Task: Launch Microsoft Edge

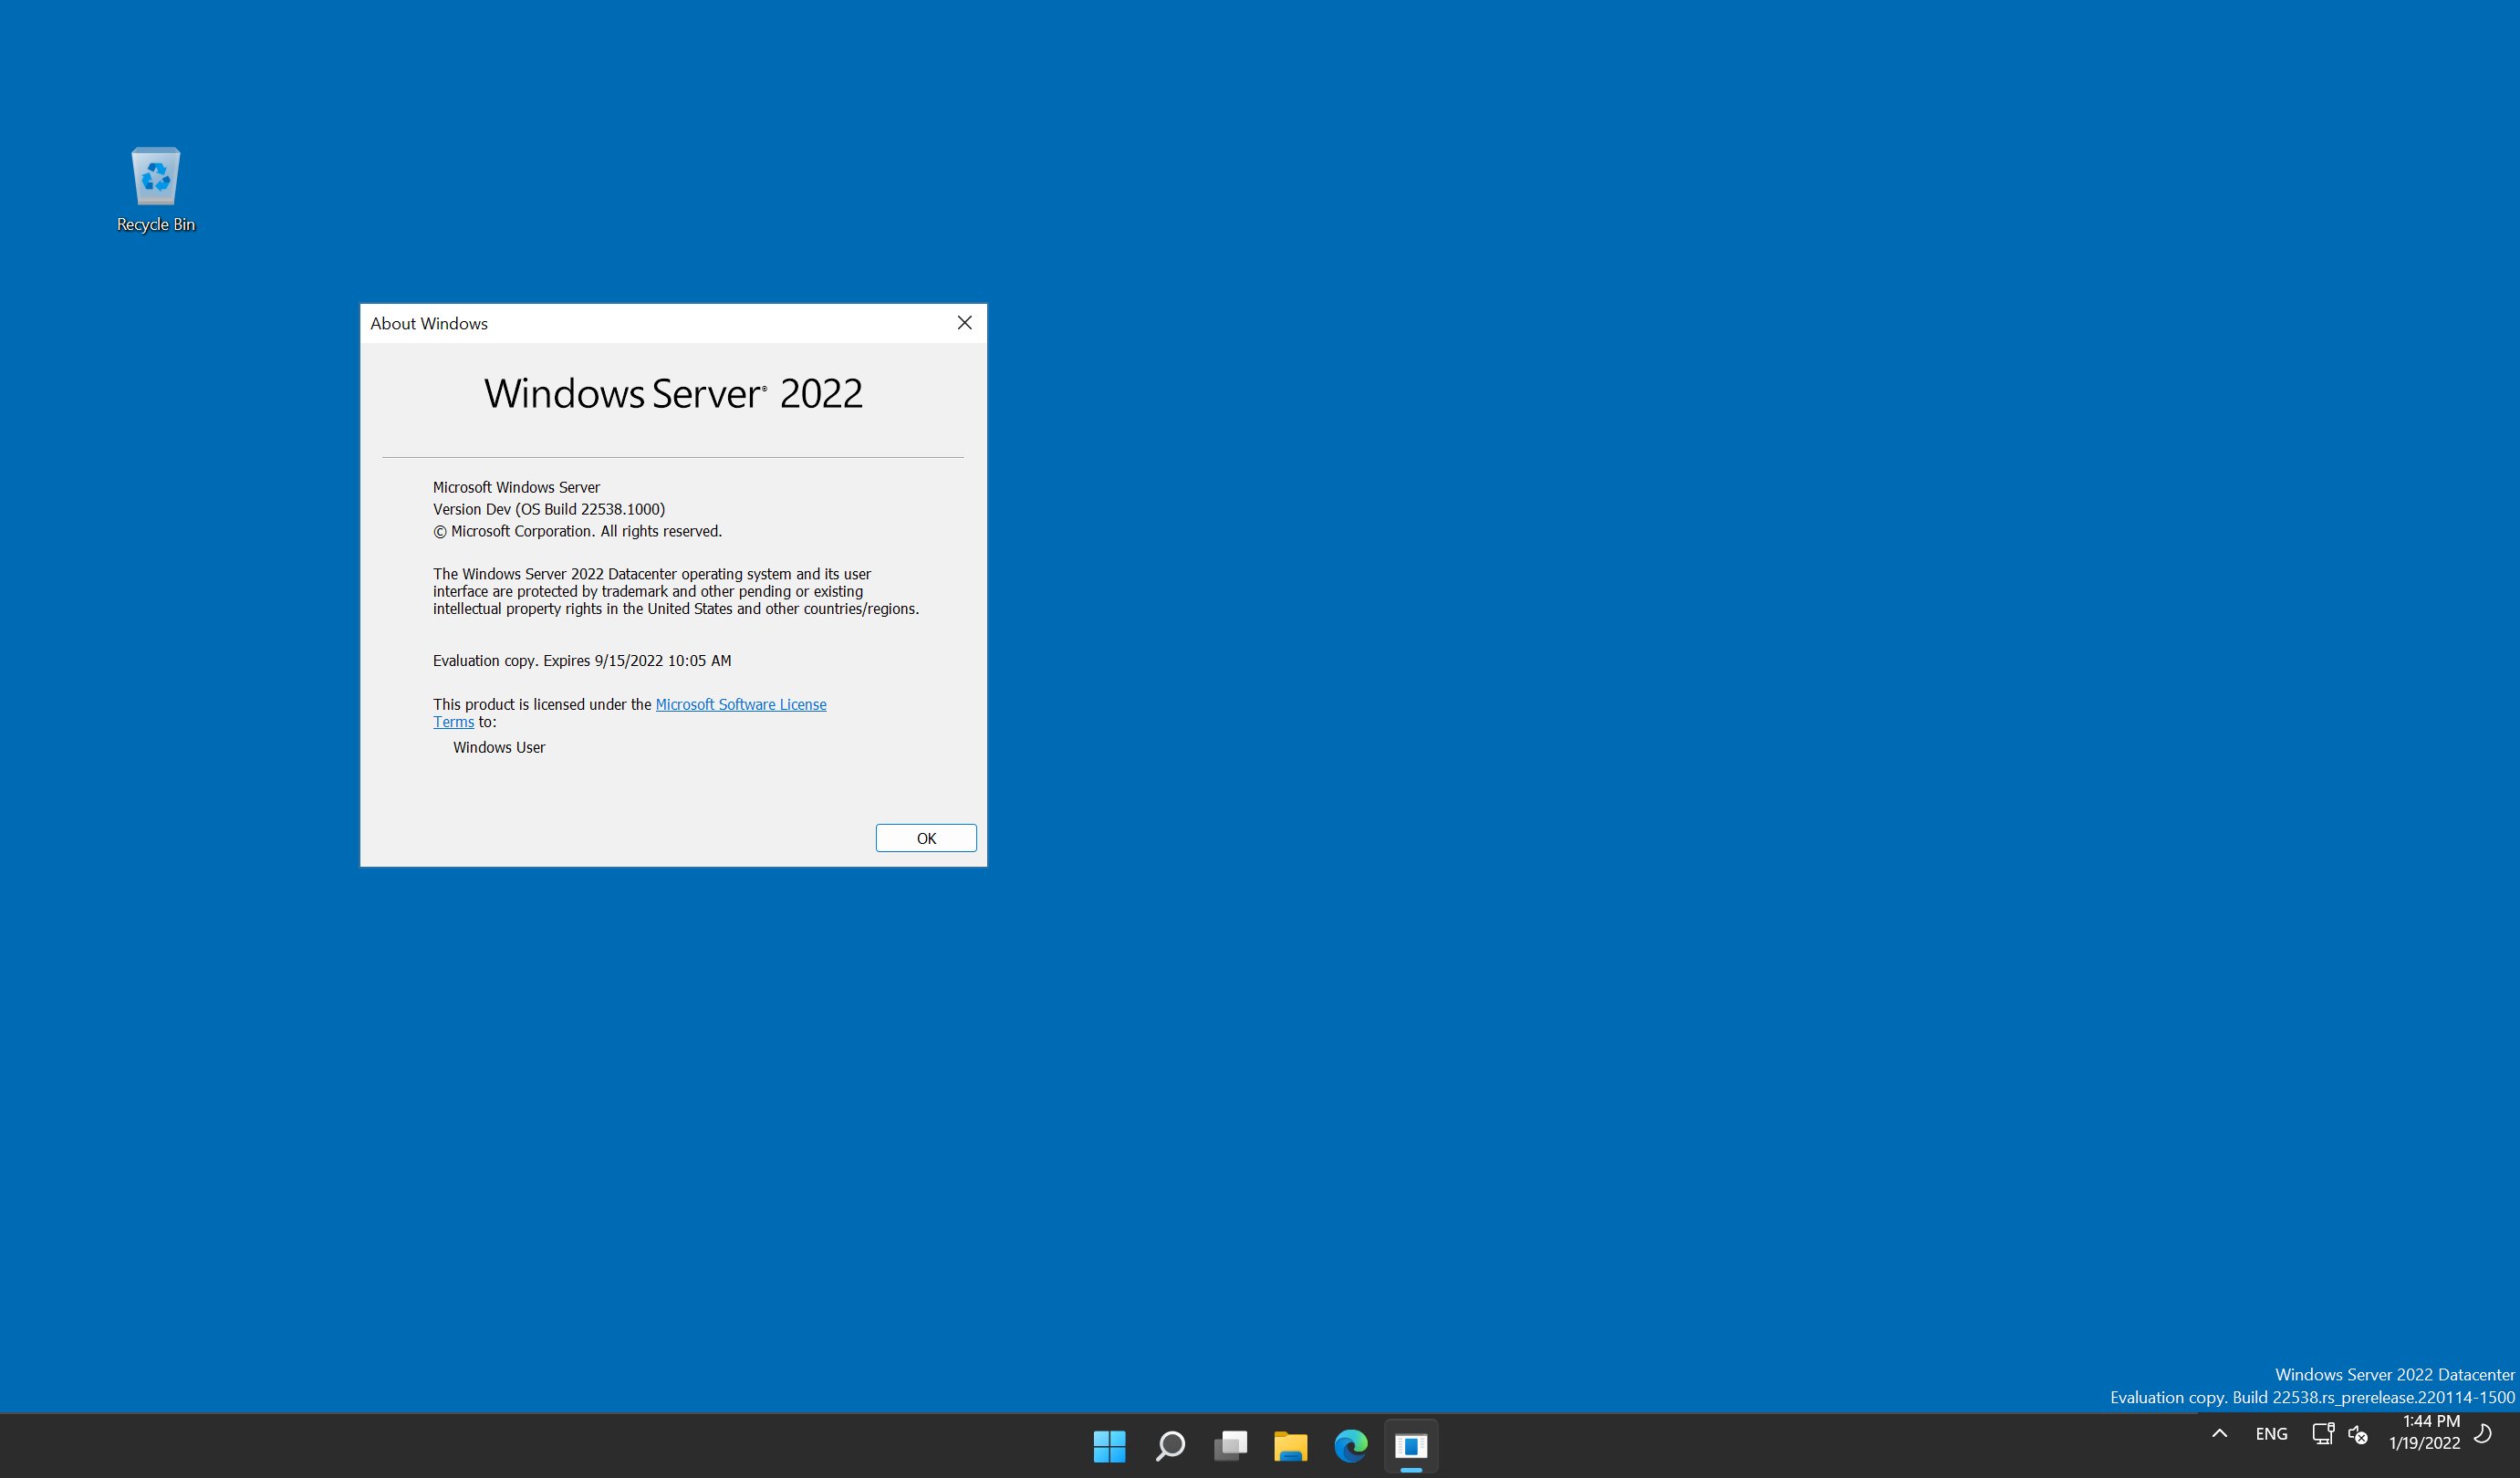Action: (x=1351, y=1445)
